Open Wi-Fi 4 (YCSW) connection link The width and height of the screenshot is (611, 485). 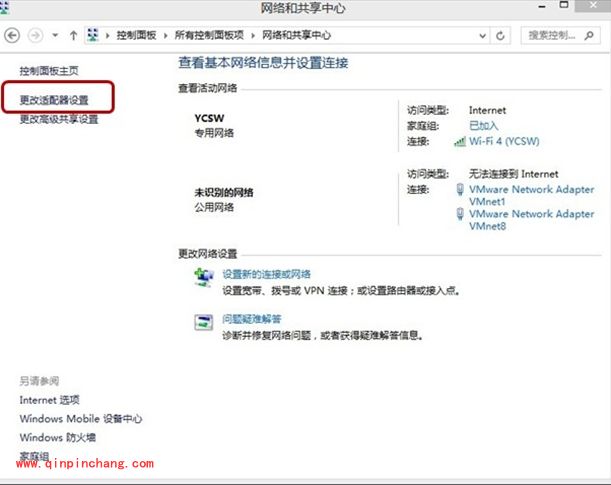click(504, 141)
